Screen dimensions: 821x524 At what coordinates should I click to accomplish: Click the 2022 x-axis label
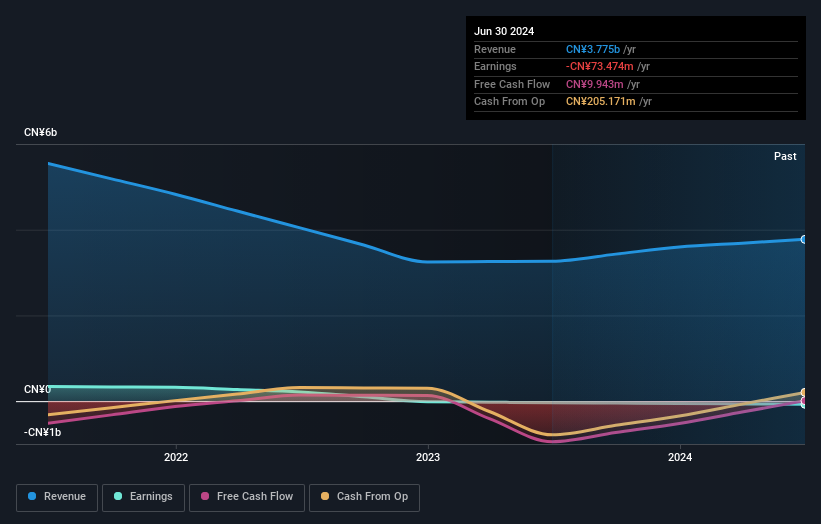click(176, 457)
